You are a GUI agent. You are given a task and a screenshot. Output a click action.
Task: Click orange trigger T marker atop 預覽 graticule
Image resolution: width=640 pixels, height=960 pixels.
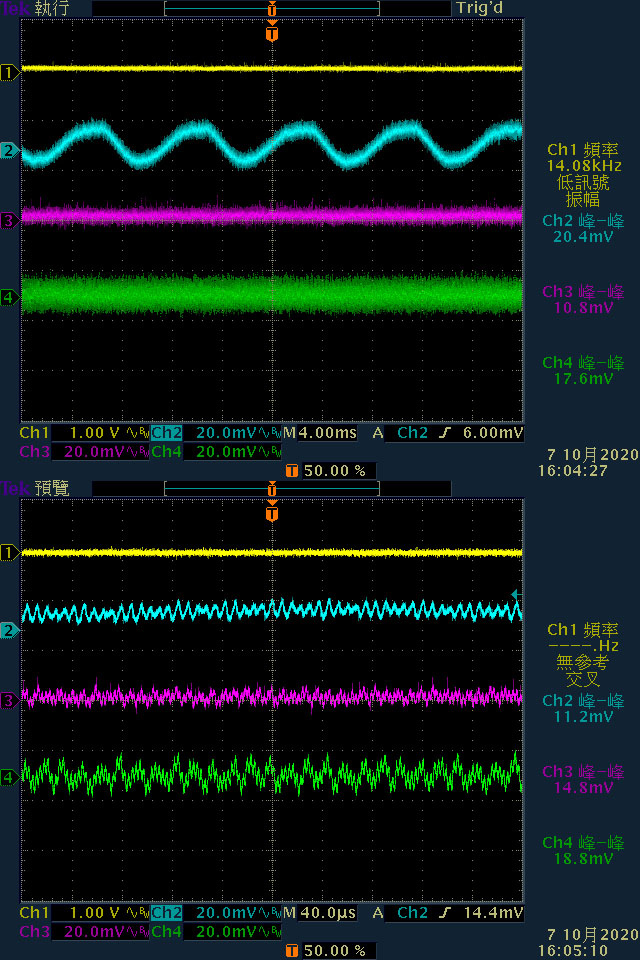coord(272,512)
